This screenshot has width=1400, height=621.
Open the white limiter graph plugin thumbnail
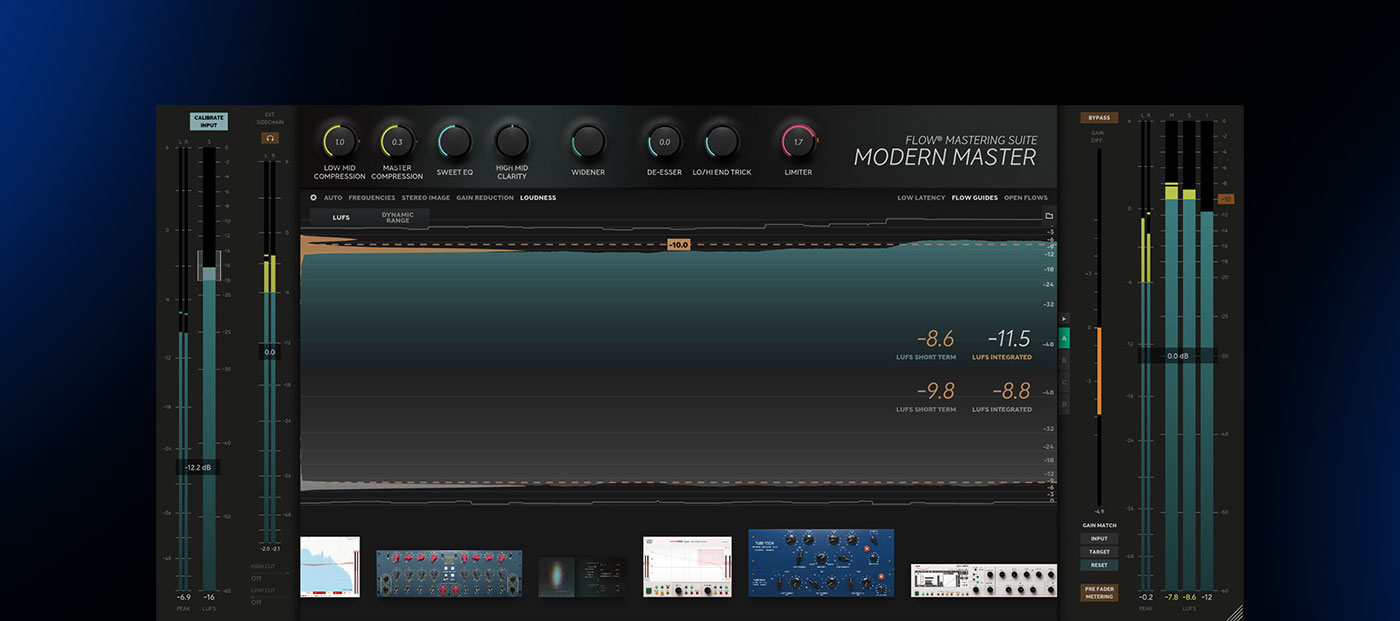(687, 567)
